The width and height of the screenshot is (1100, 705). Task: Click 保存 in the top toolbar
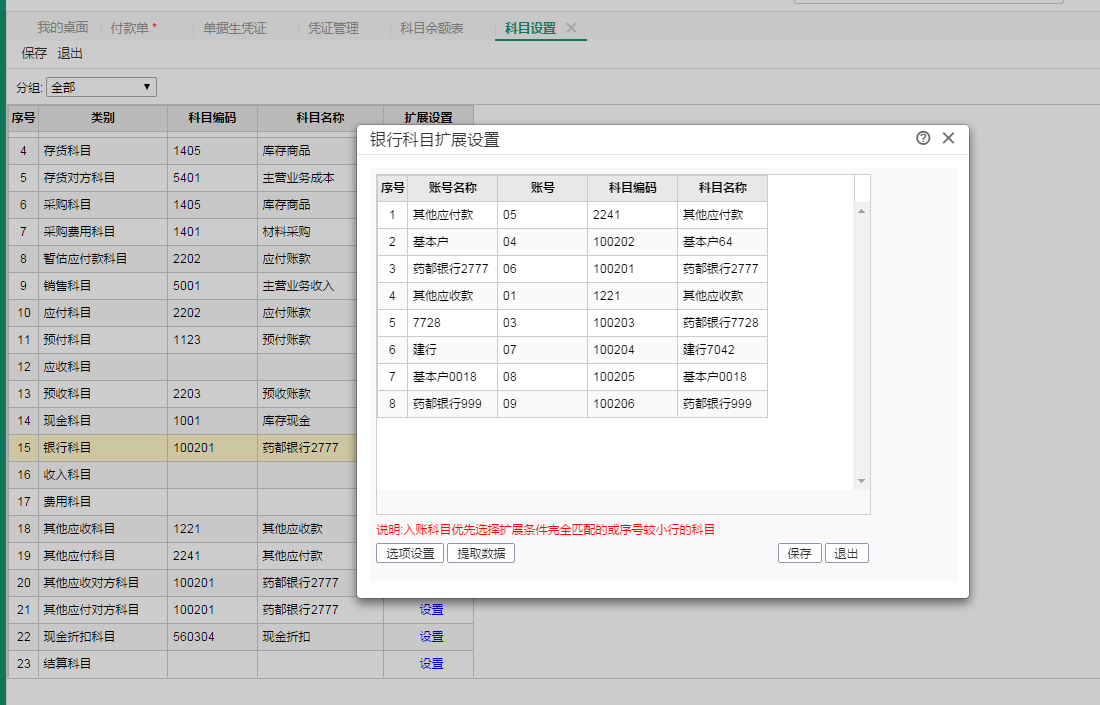(34, 53)
